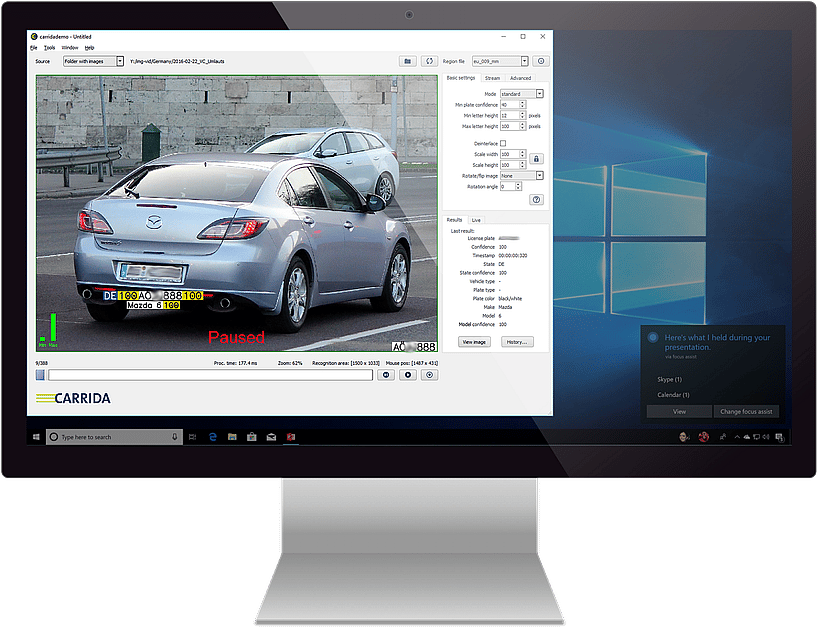This screenshot has height=627, width=817.
Task: Toggle the scale aspect ratio lock icon
Action: pyautogui.click(x=536, y=159)
